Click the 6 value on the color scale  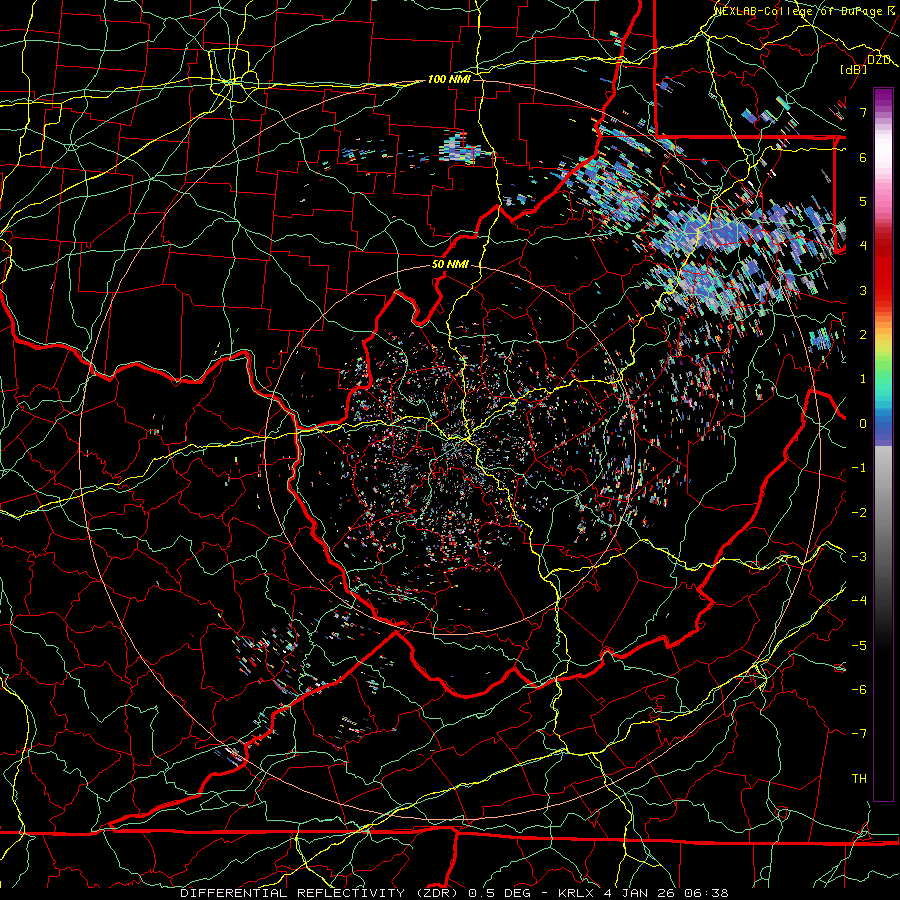tap(863, 157)
